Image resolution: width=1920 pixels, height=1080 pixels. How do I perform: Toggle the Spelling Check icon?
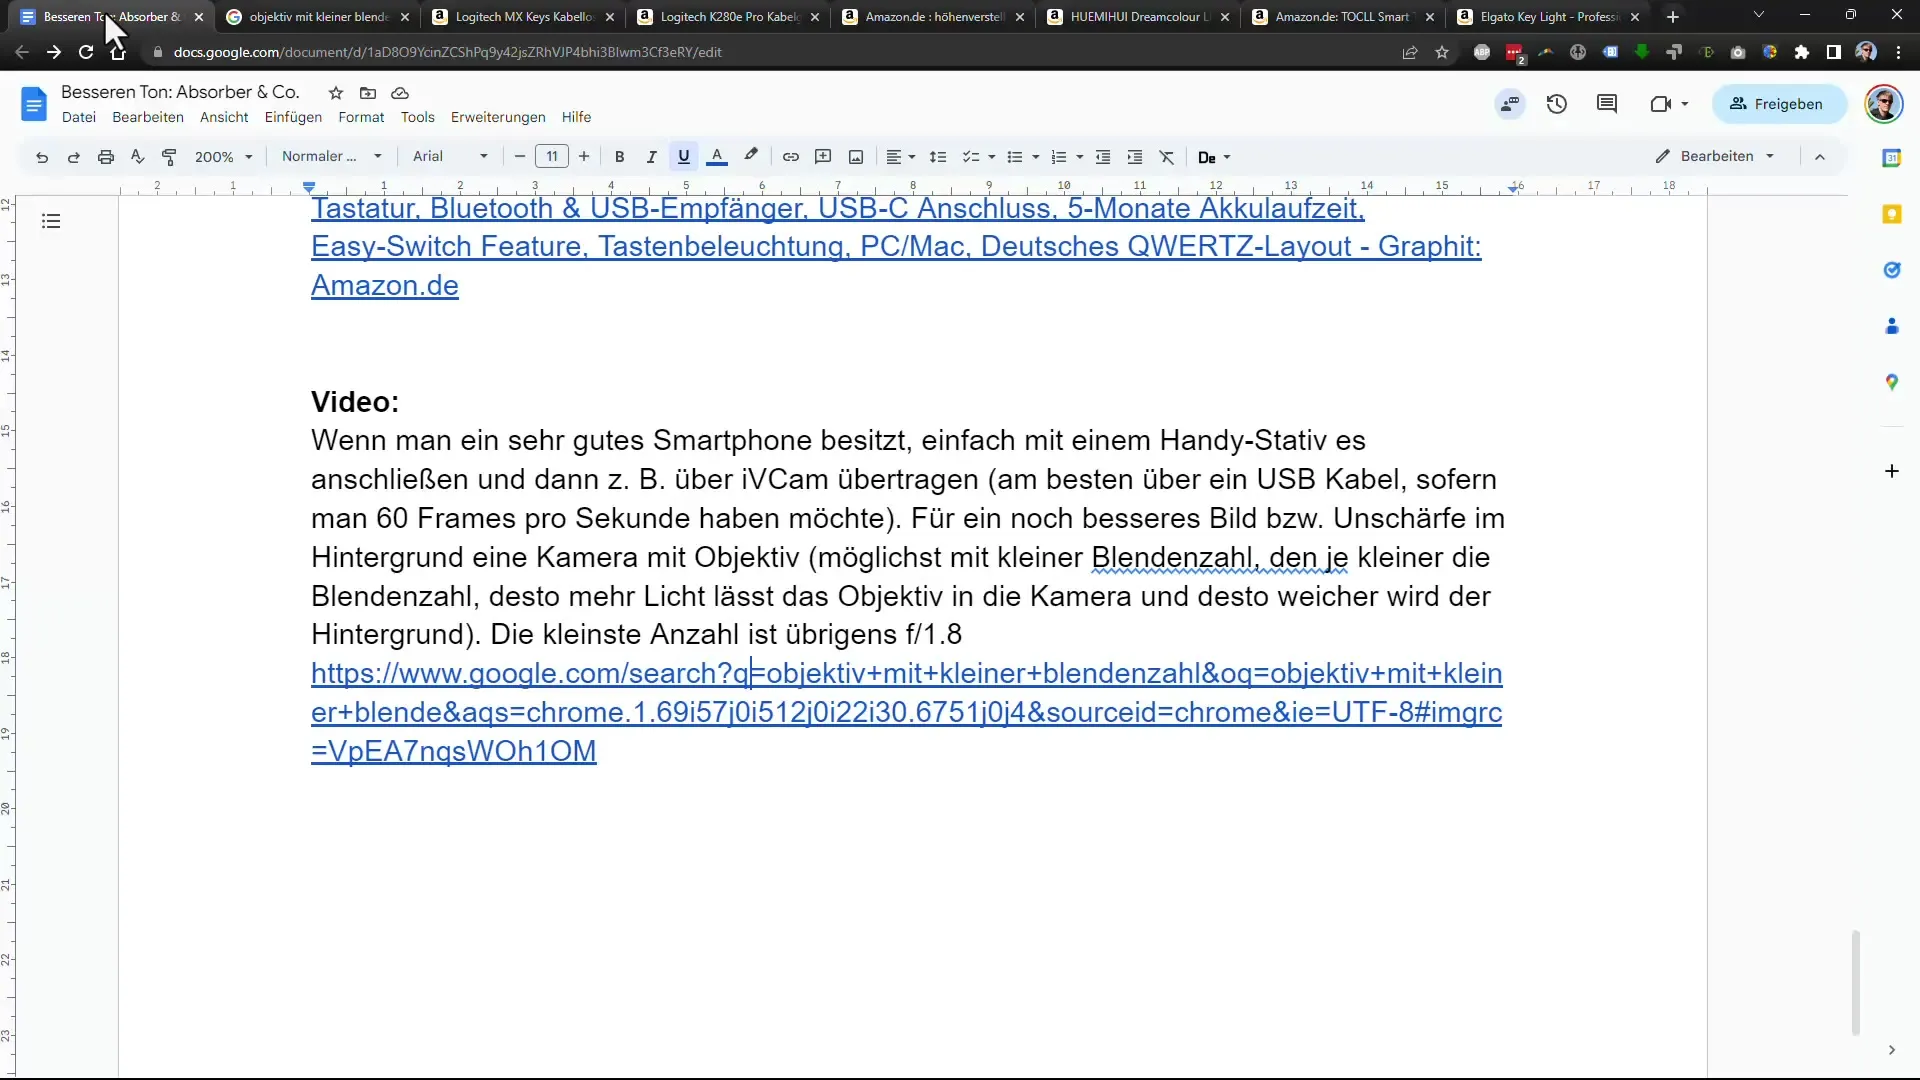click(x=138, y=156)
